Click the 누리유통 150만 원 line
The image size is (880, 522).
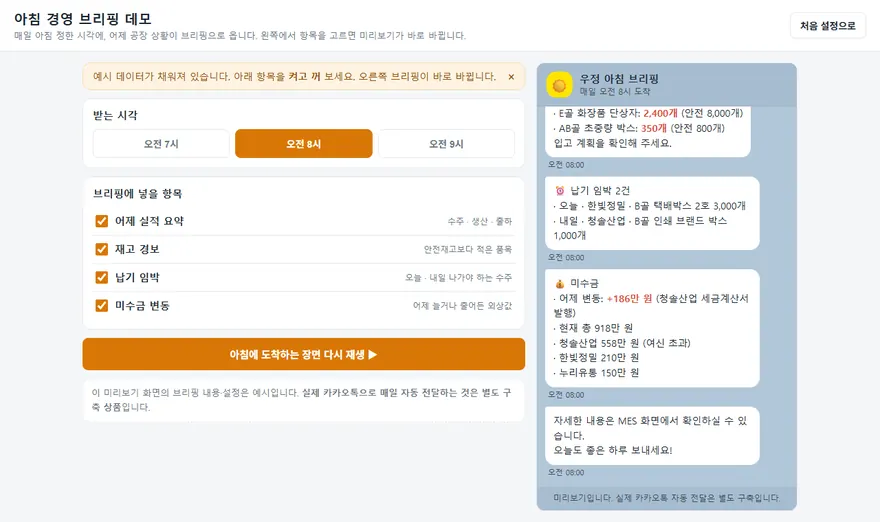click(x=597, y=373)
